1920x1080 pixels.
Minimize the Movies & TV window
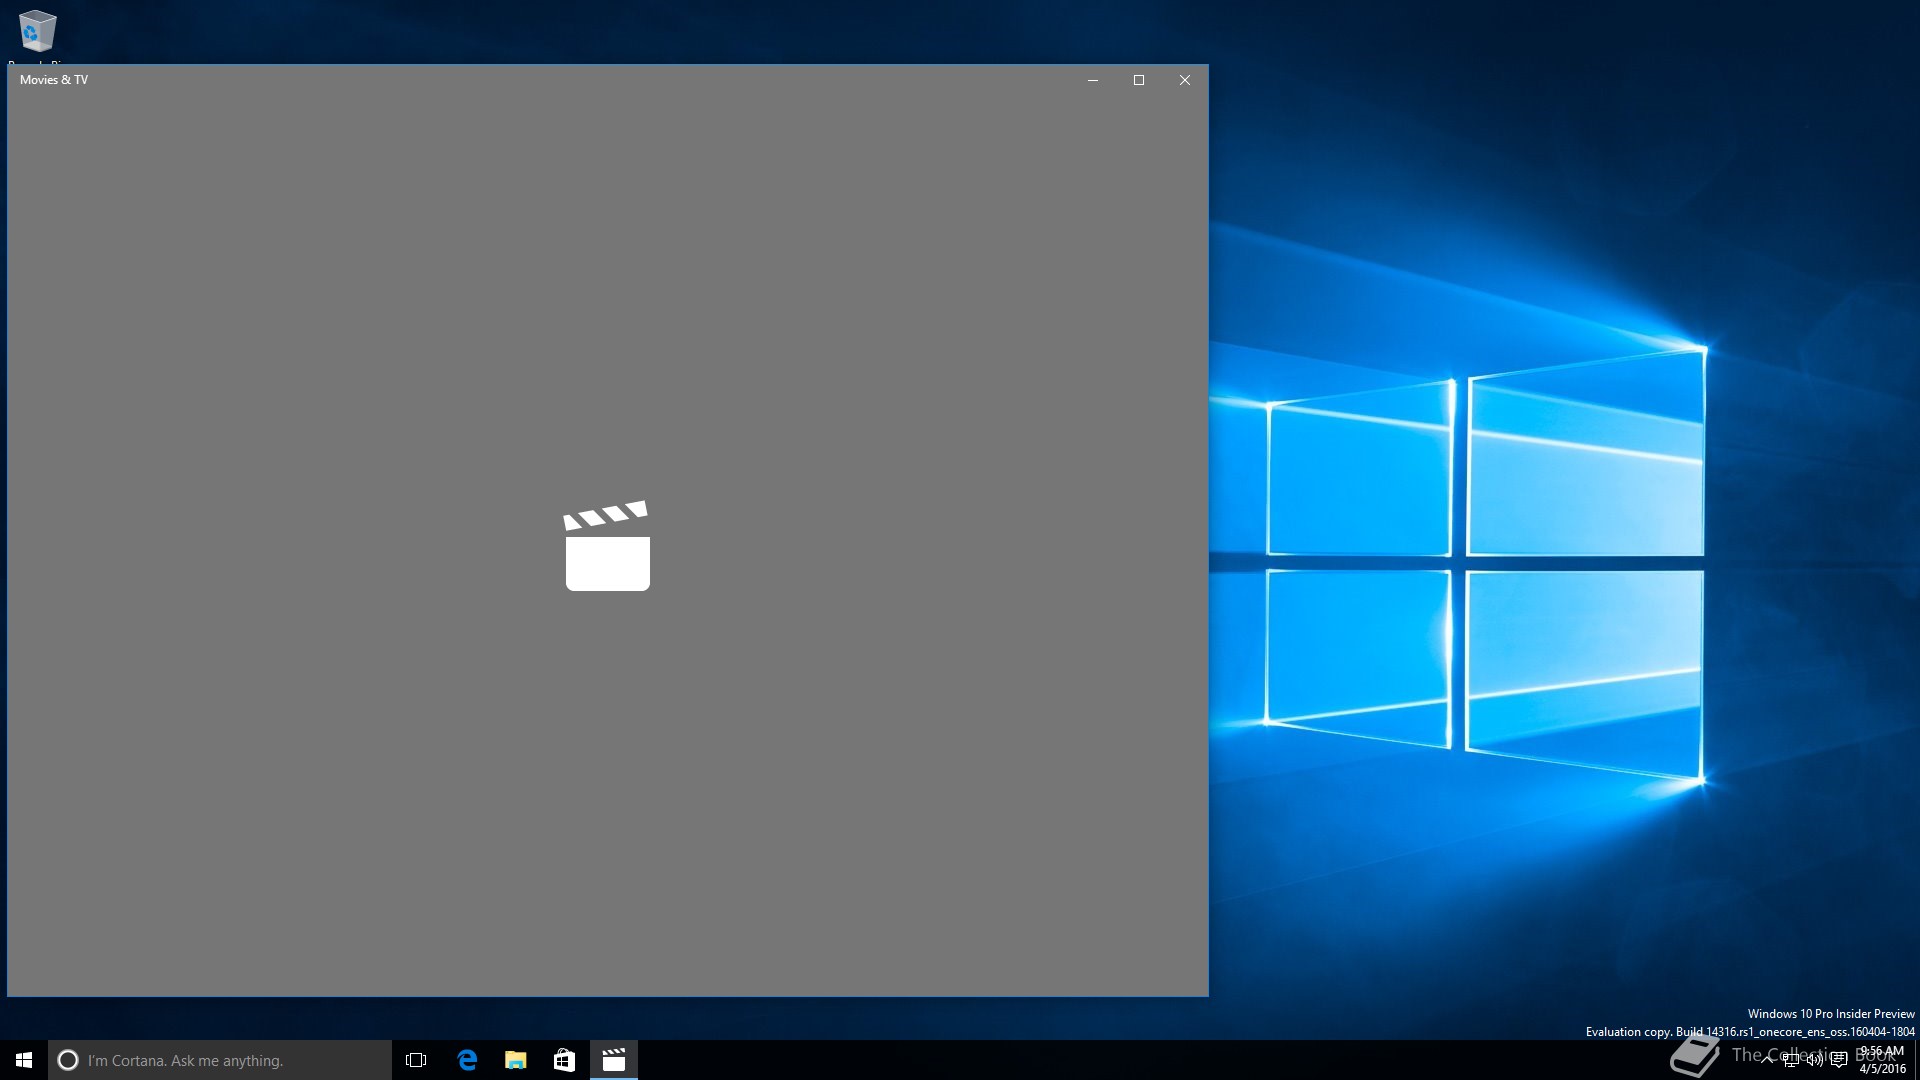pyautogui.click(x=1093, y=80)
